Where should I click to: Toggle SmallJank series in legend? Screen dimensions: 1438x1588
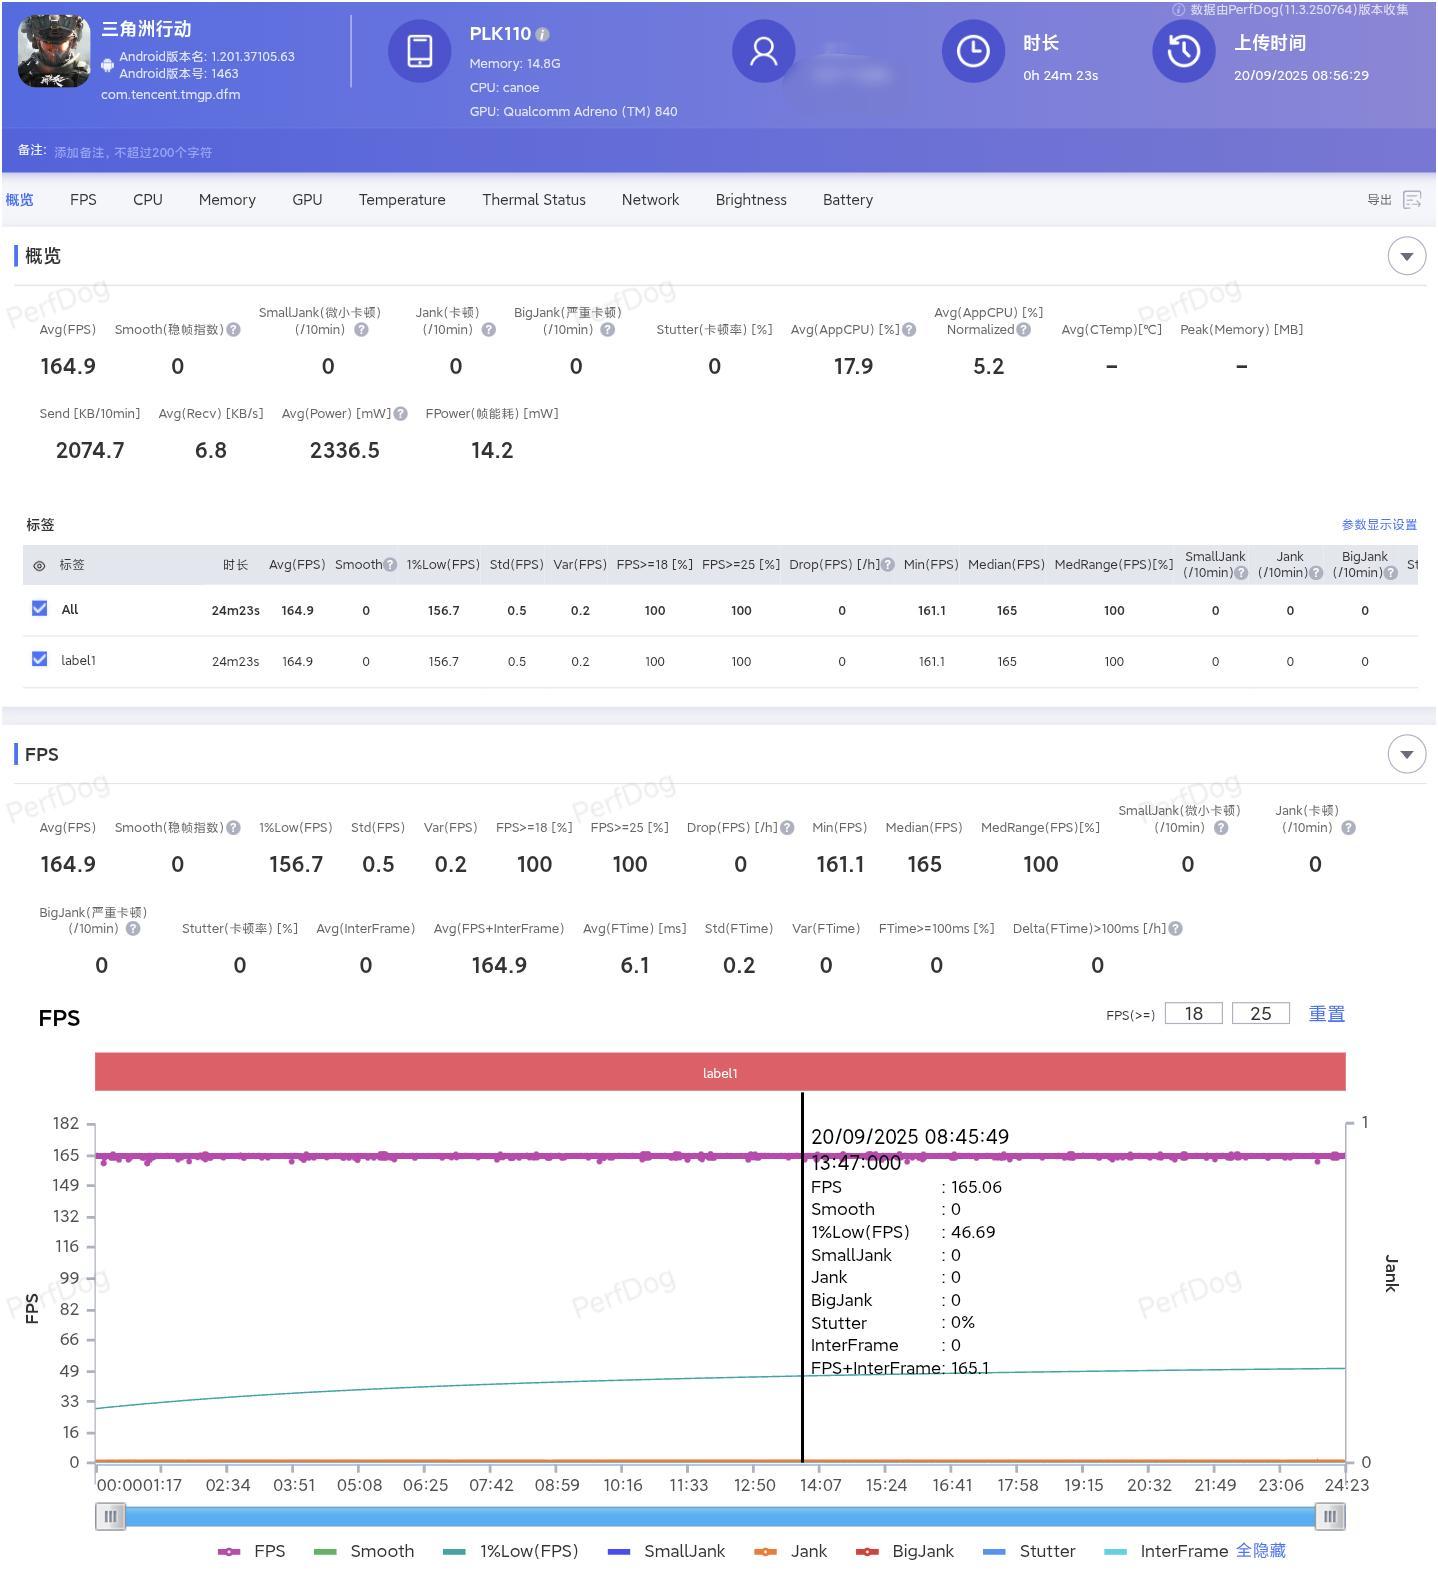pos(666,1552)
